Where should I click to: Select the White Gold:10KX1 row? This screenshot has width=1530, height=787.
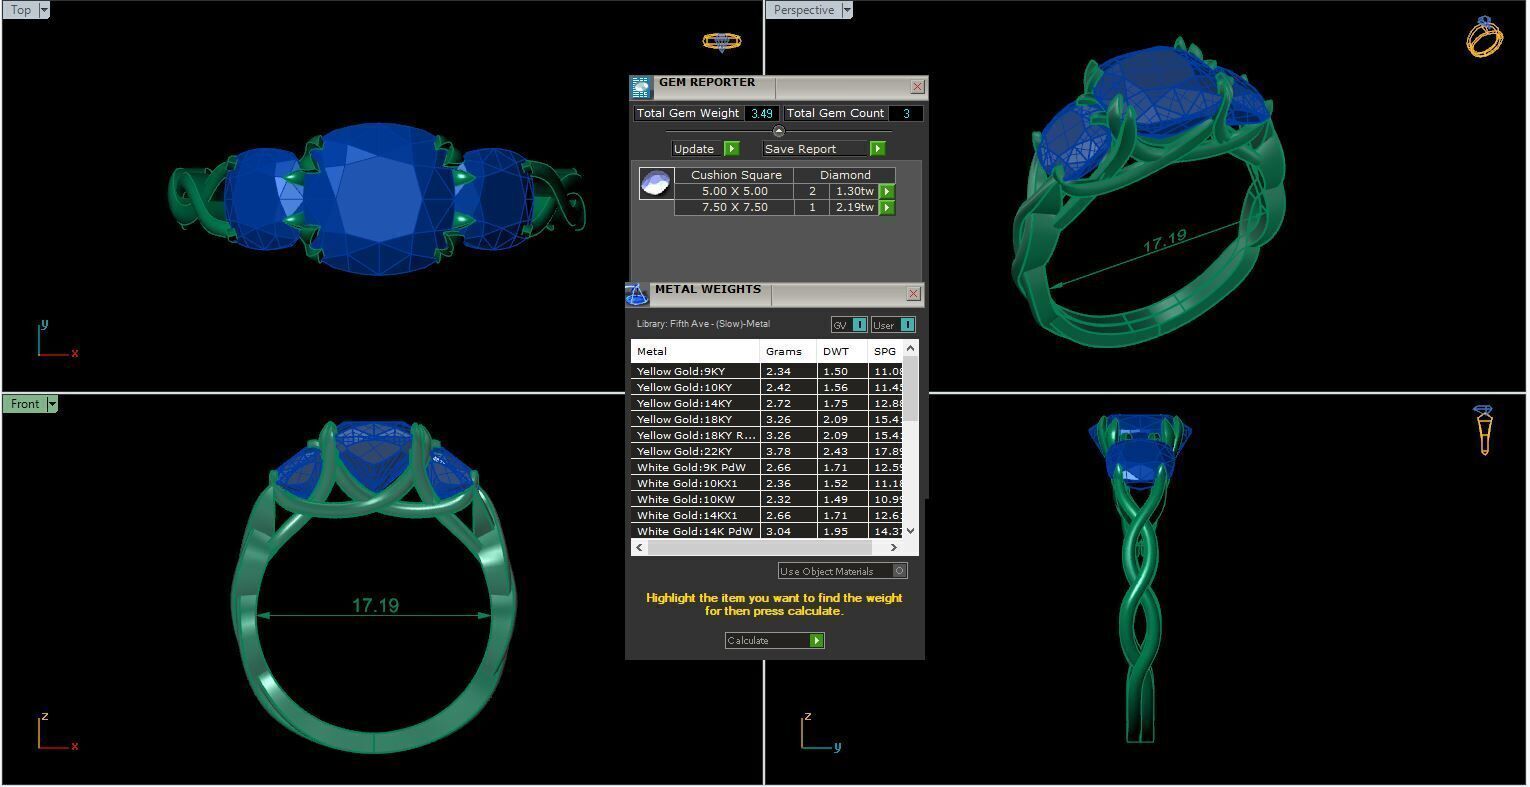pos(767,483)
